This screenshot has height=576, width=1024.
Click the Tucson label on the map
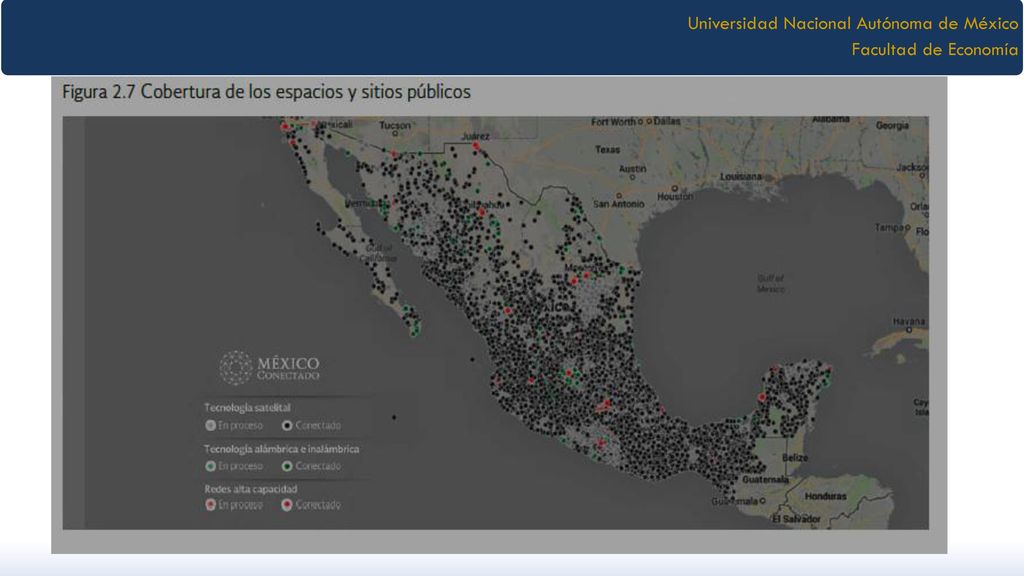click(x=395, y=125)
